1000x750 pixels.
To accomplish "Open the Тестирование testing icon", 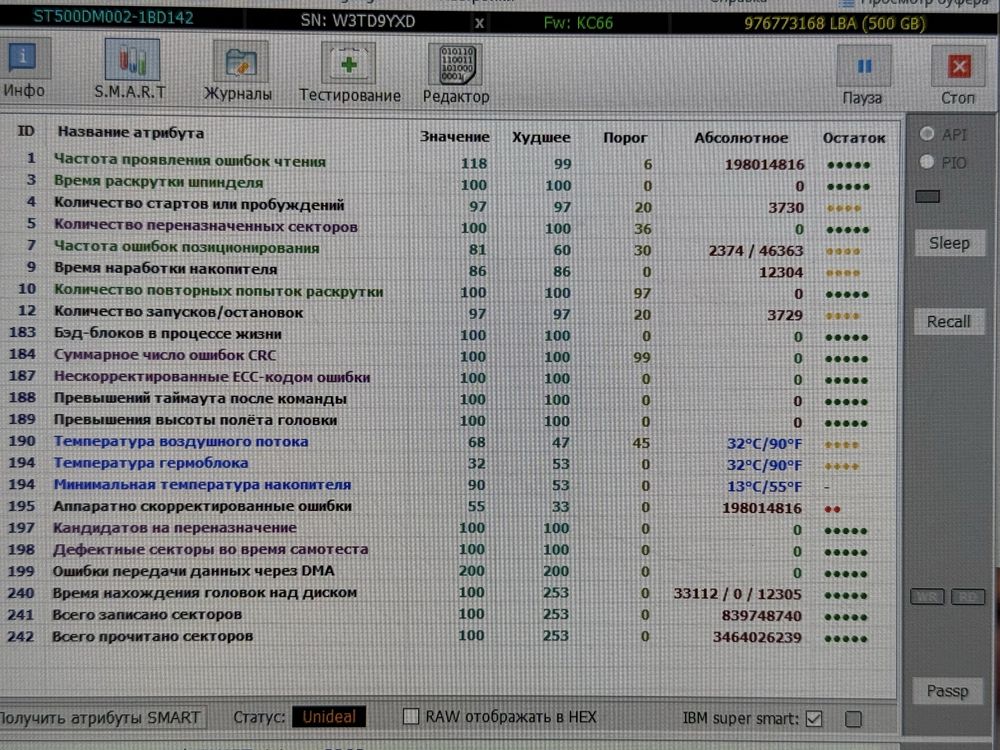I will [x=348, y=64].
